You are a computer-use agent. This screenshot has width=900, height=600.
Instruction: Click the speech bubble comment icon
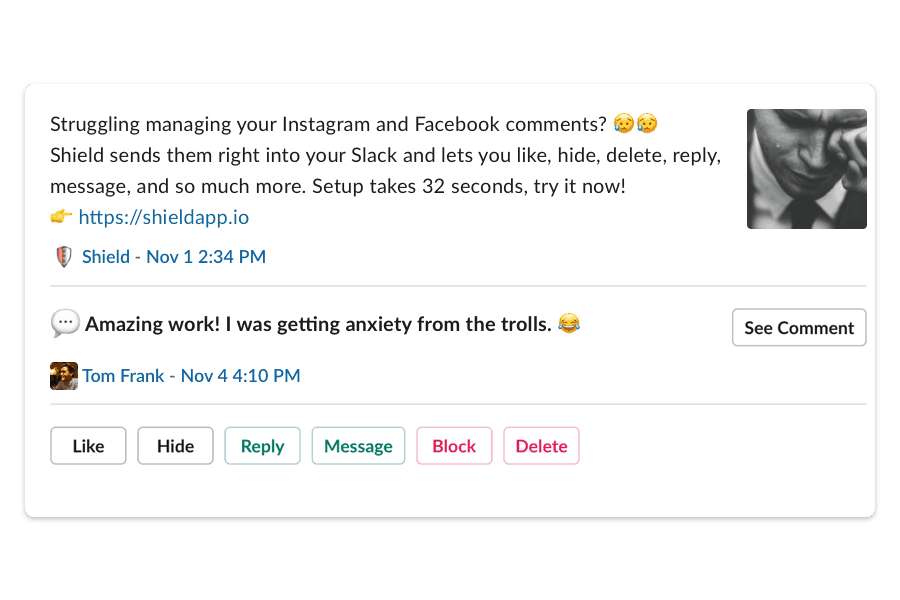click(65, 324)
